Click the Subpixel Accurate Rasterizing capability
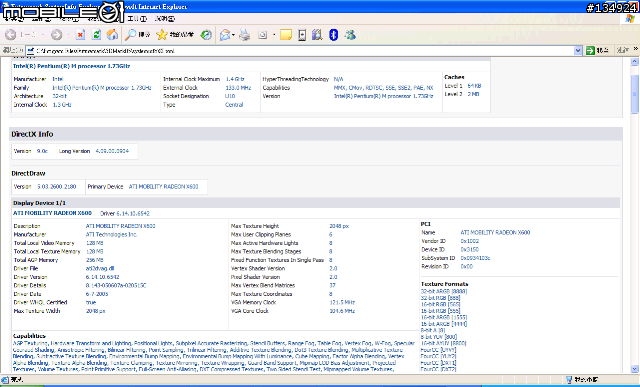640x387 pixels. (211, 343)
